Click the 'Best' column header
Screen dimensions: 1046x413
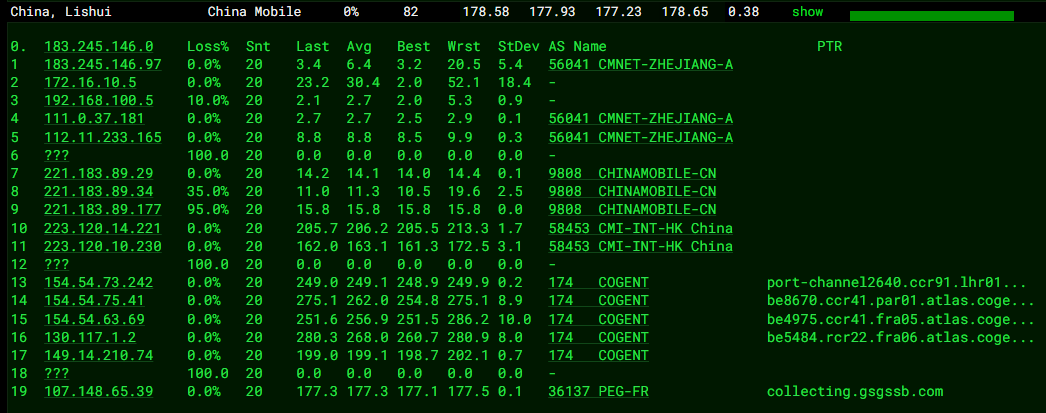click(414, 47)
